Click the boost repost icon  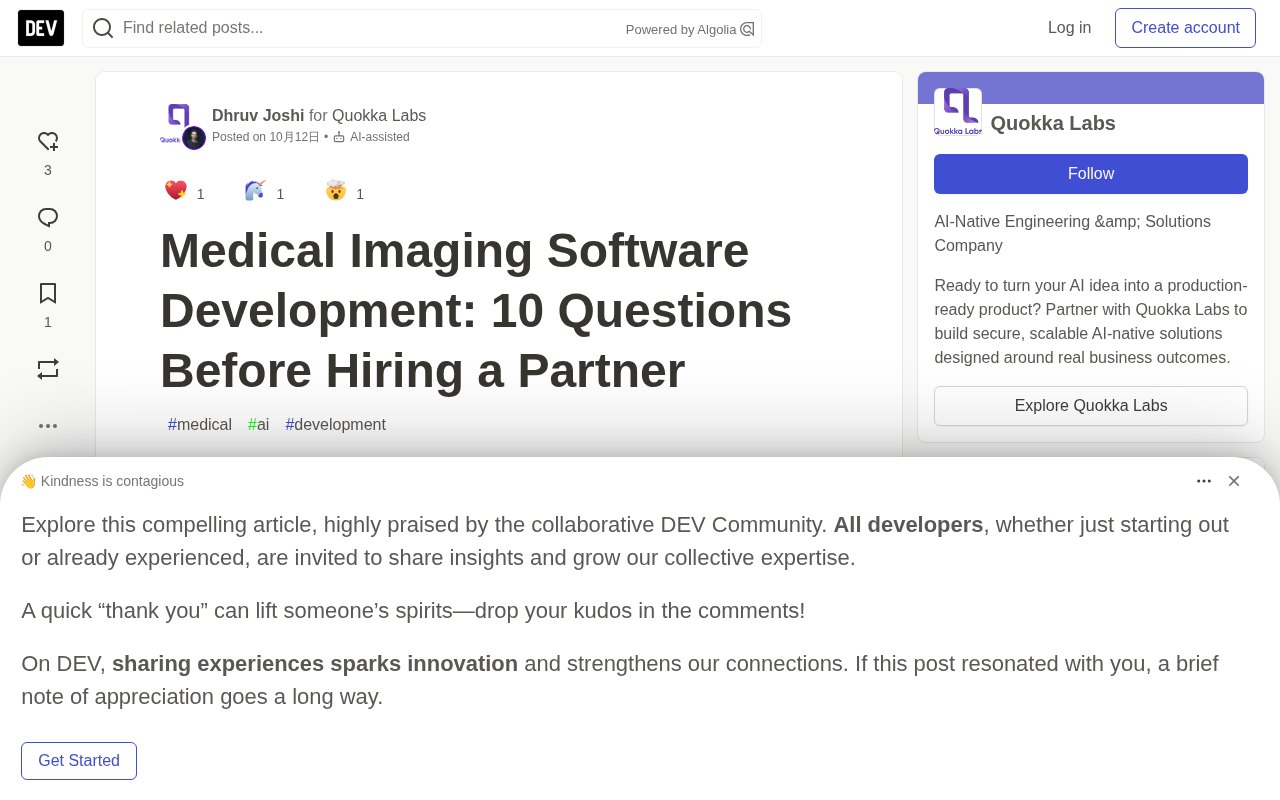click(48, 369)
